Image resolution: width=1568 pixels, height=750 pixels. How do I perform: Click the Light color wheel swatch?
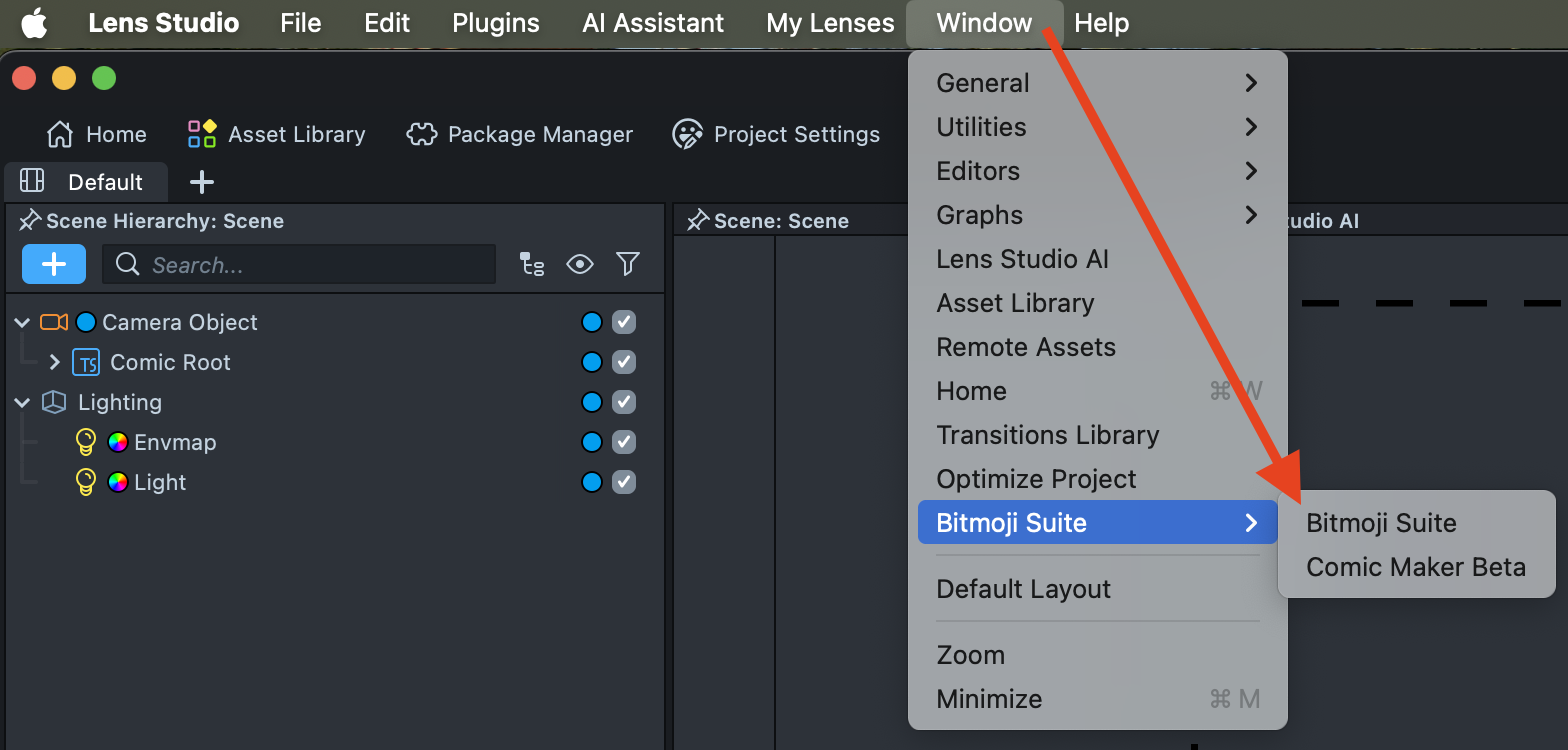coord(118,482)
